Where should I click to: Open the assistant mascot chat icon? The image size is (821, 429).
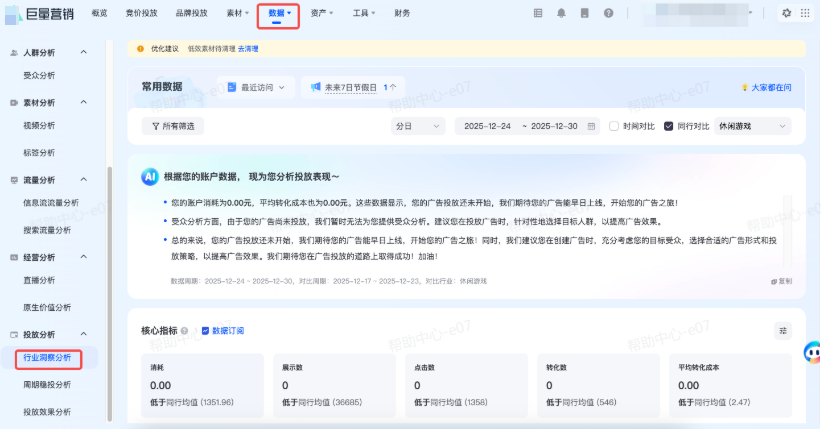[812, 353]
